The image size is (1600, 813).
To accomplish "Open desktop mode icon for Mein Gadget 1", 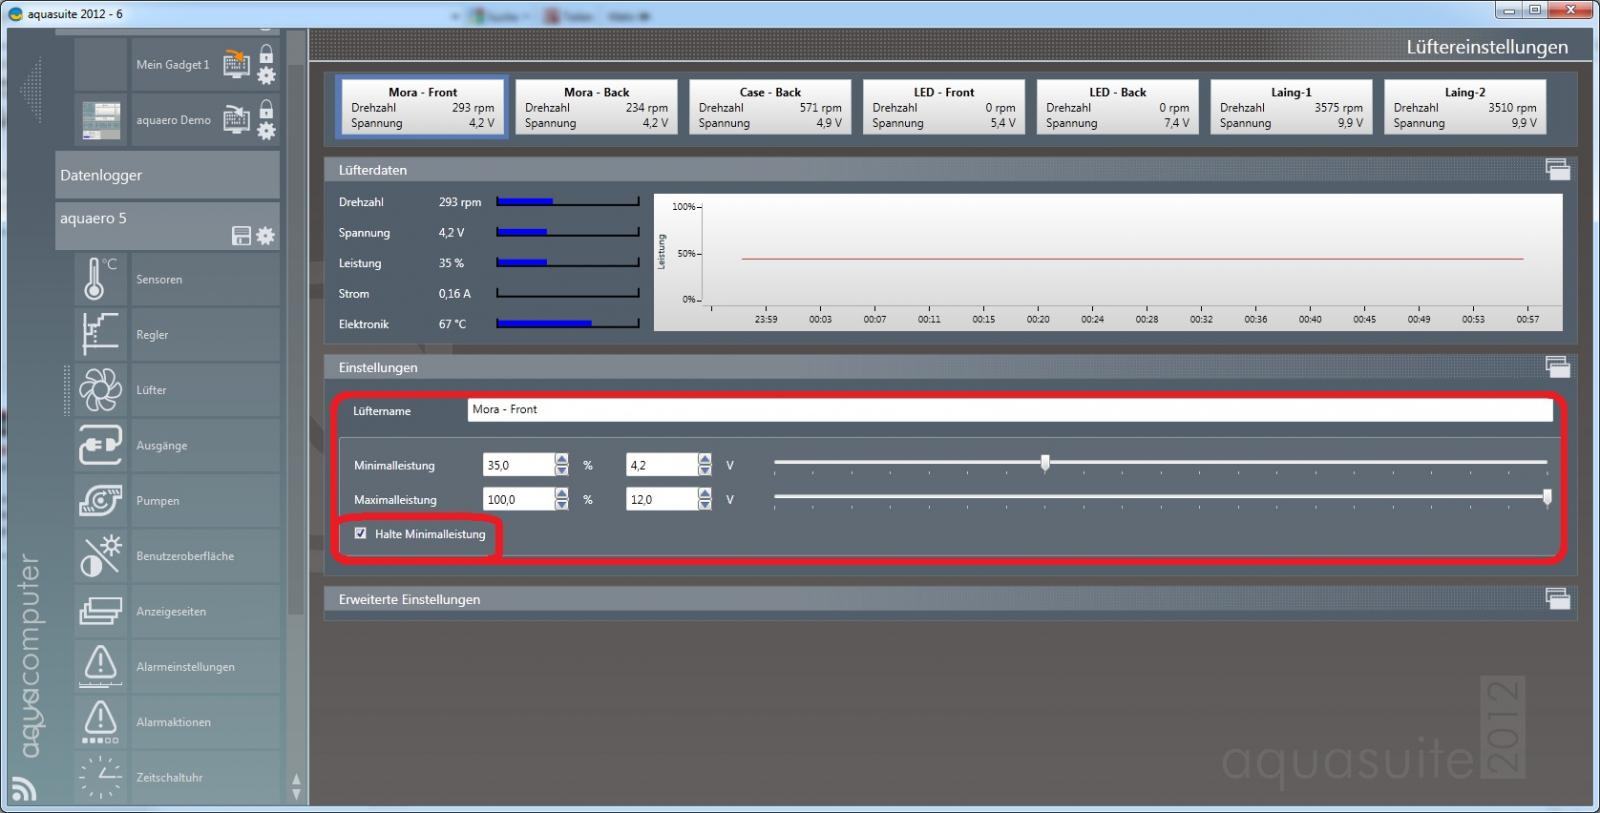I will pyautogui.click(x=236, y=63).
